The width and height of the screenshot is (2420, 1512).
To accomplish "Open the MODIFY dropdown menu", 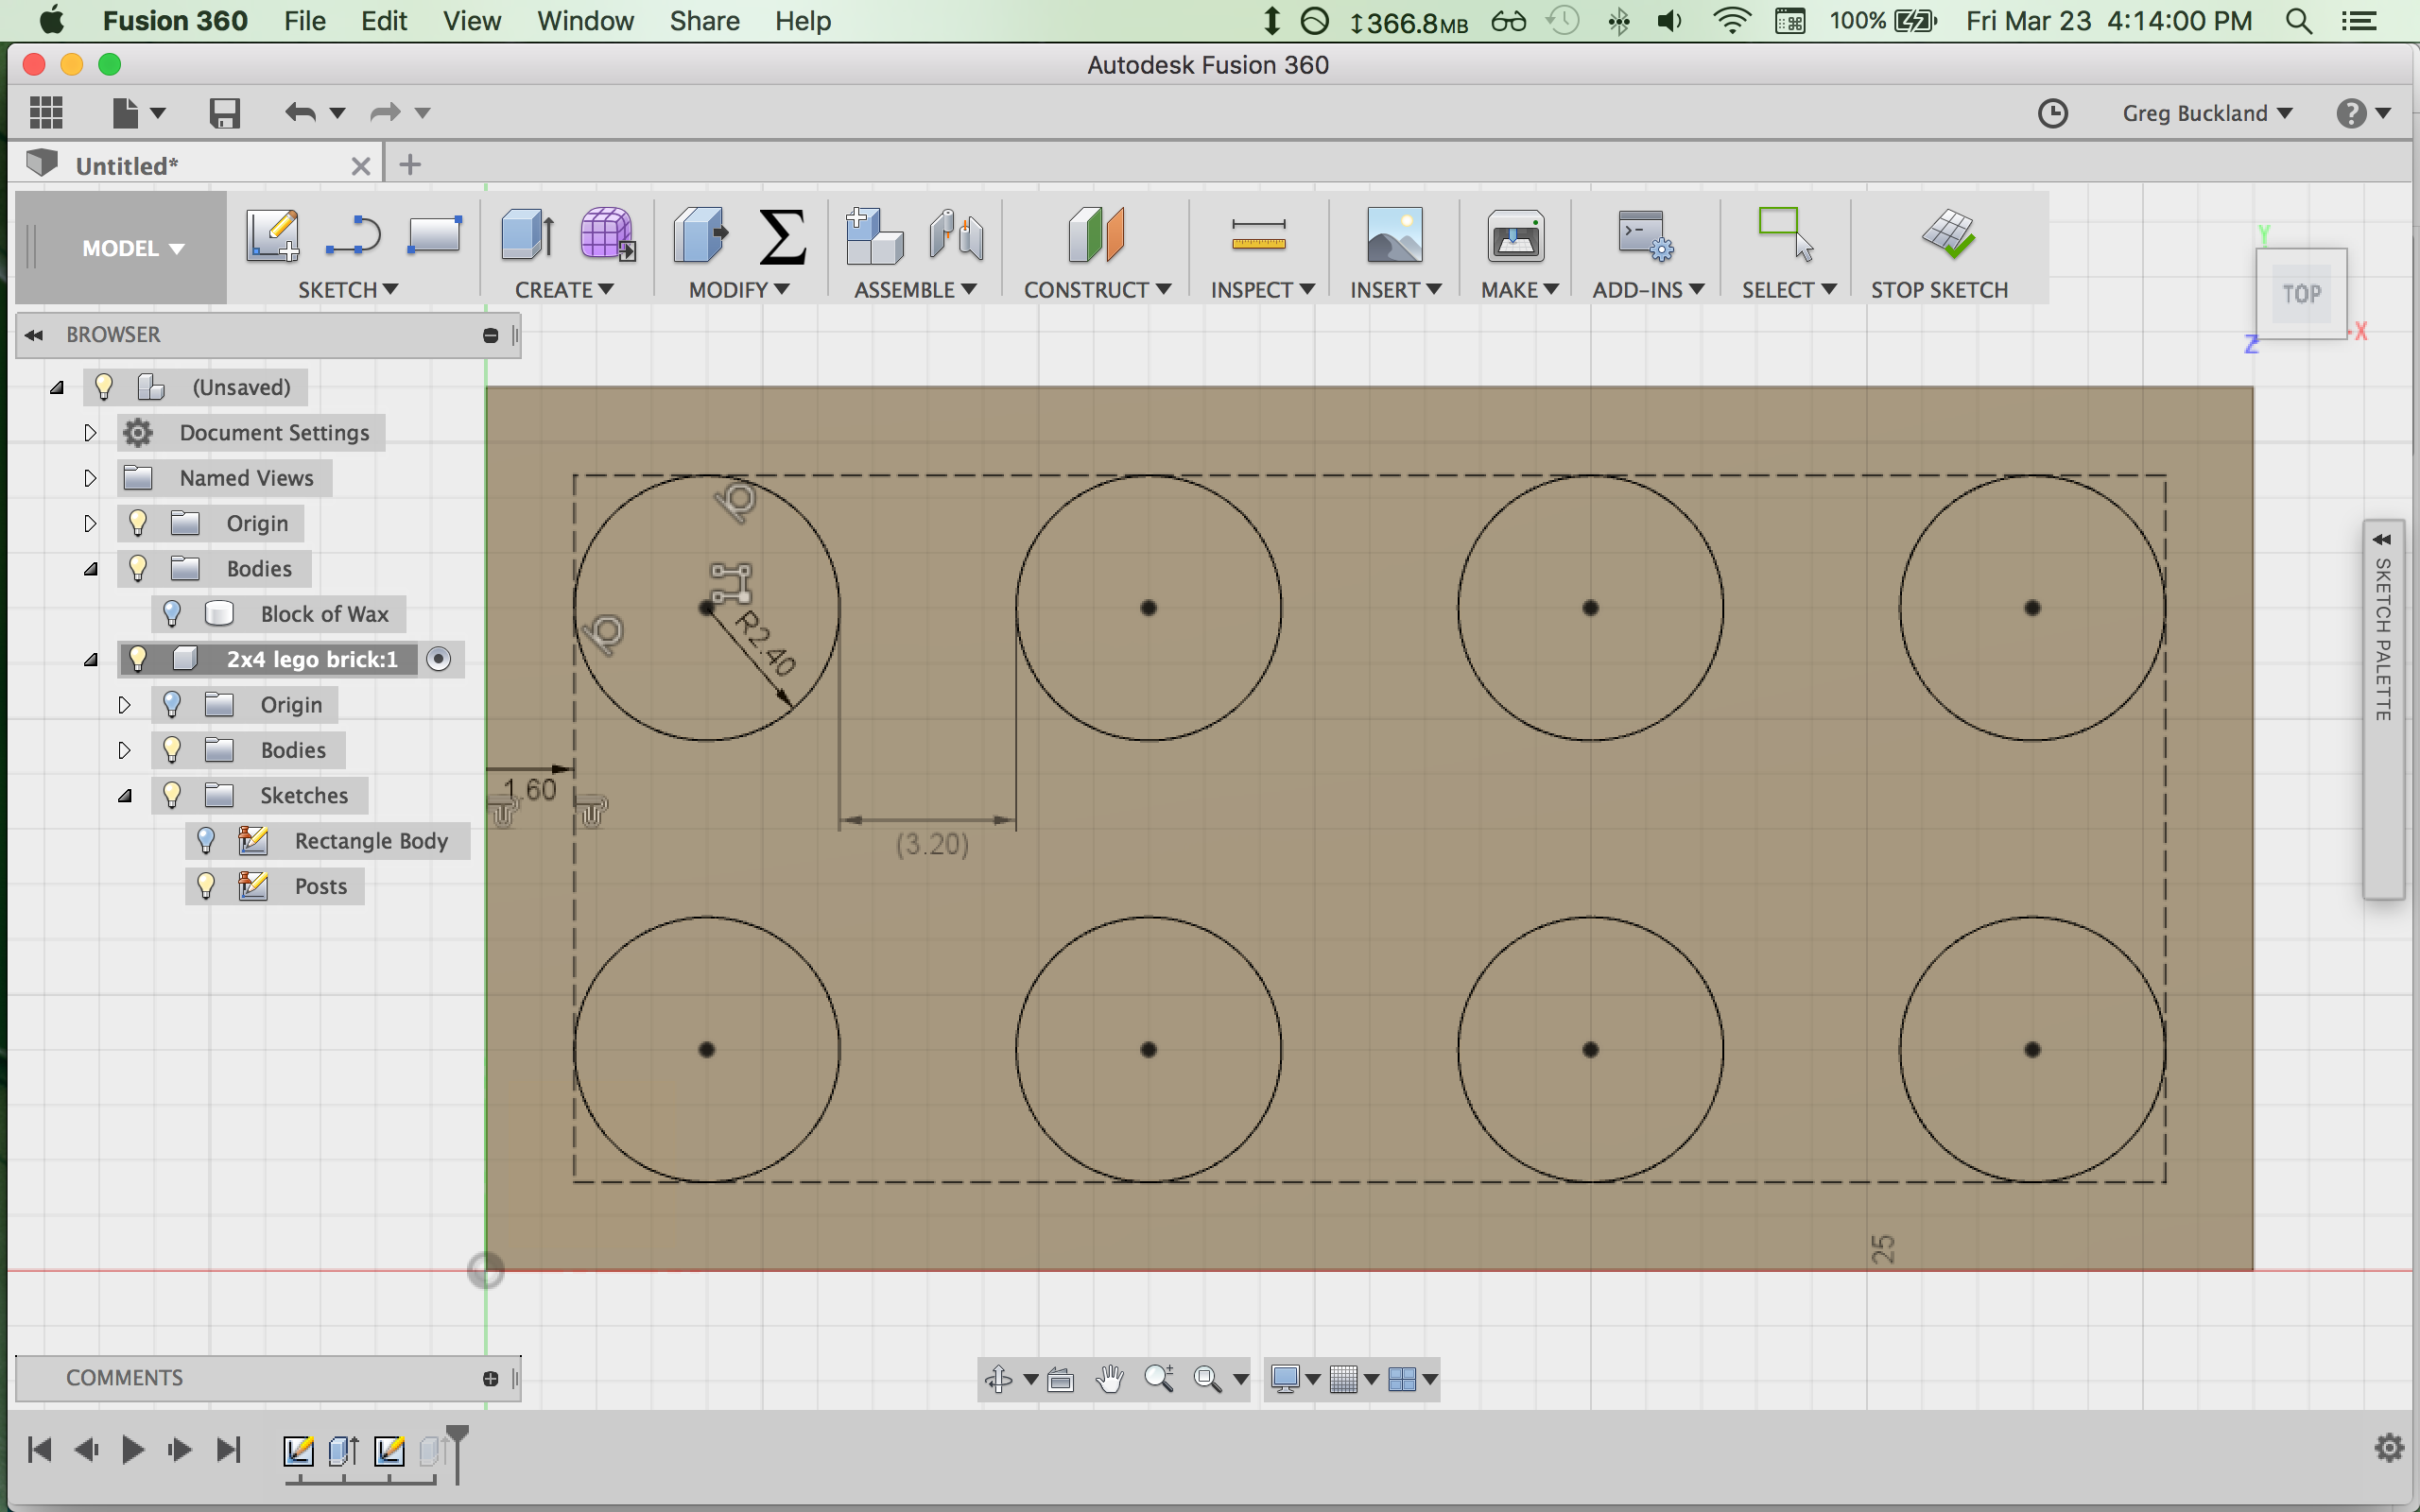I will [x=739, y=290].
